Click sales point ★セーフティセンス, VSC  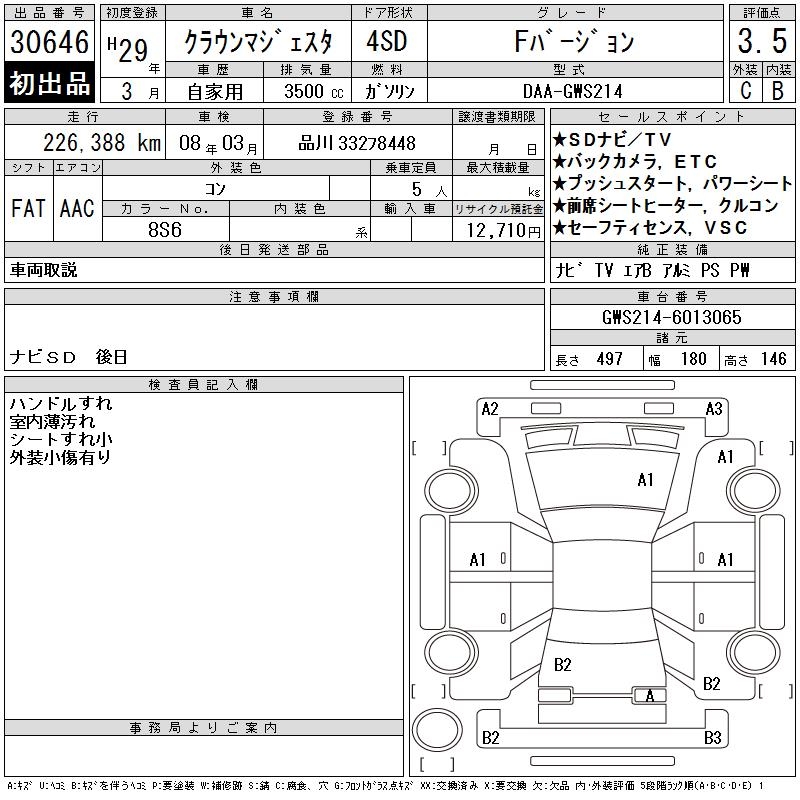tap(650, 228)
